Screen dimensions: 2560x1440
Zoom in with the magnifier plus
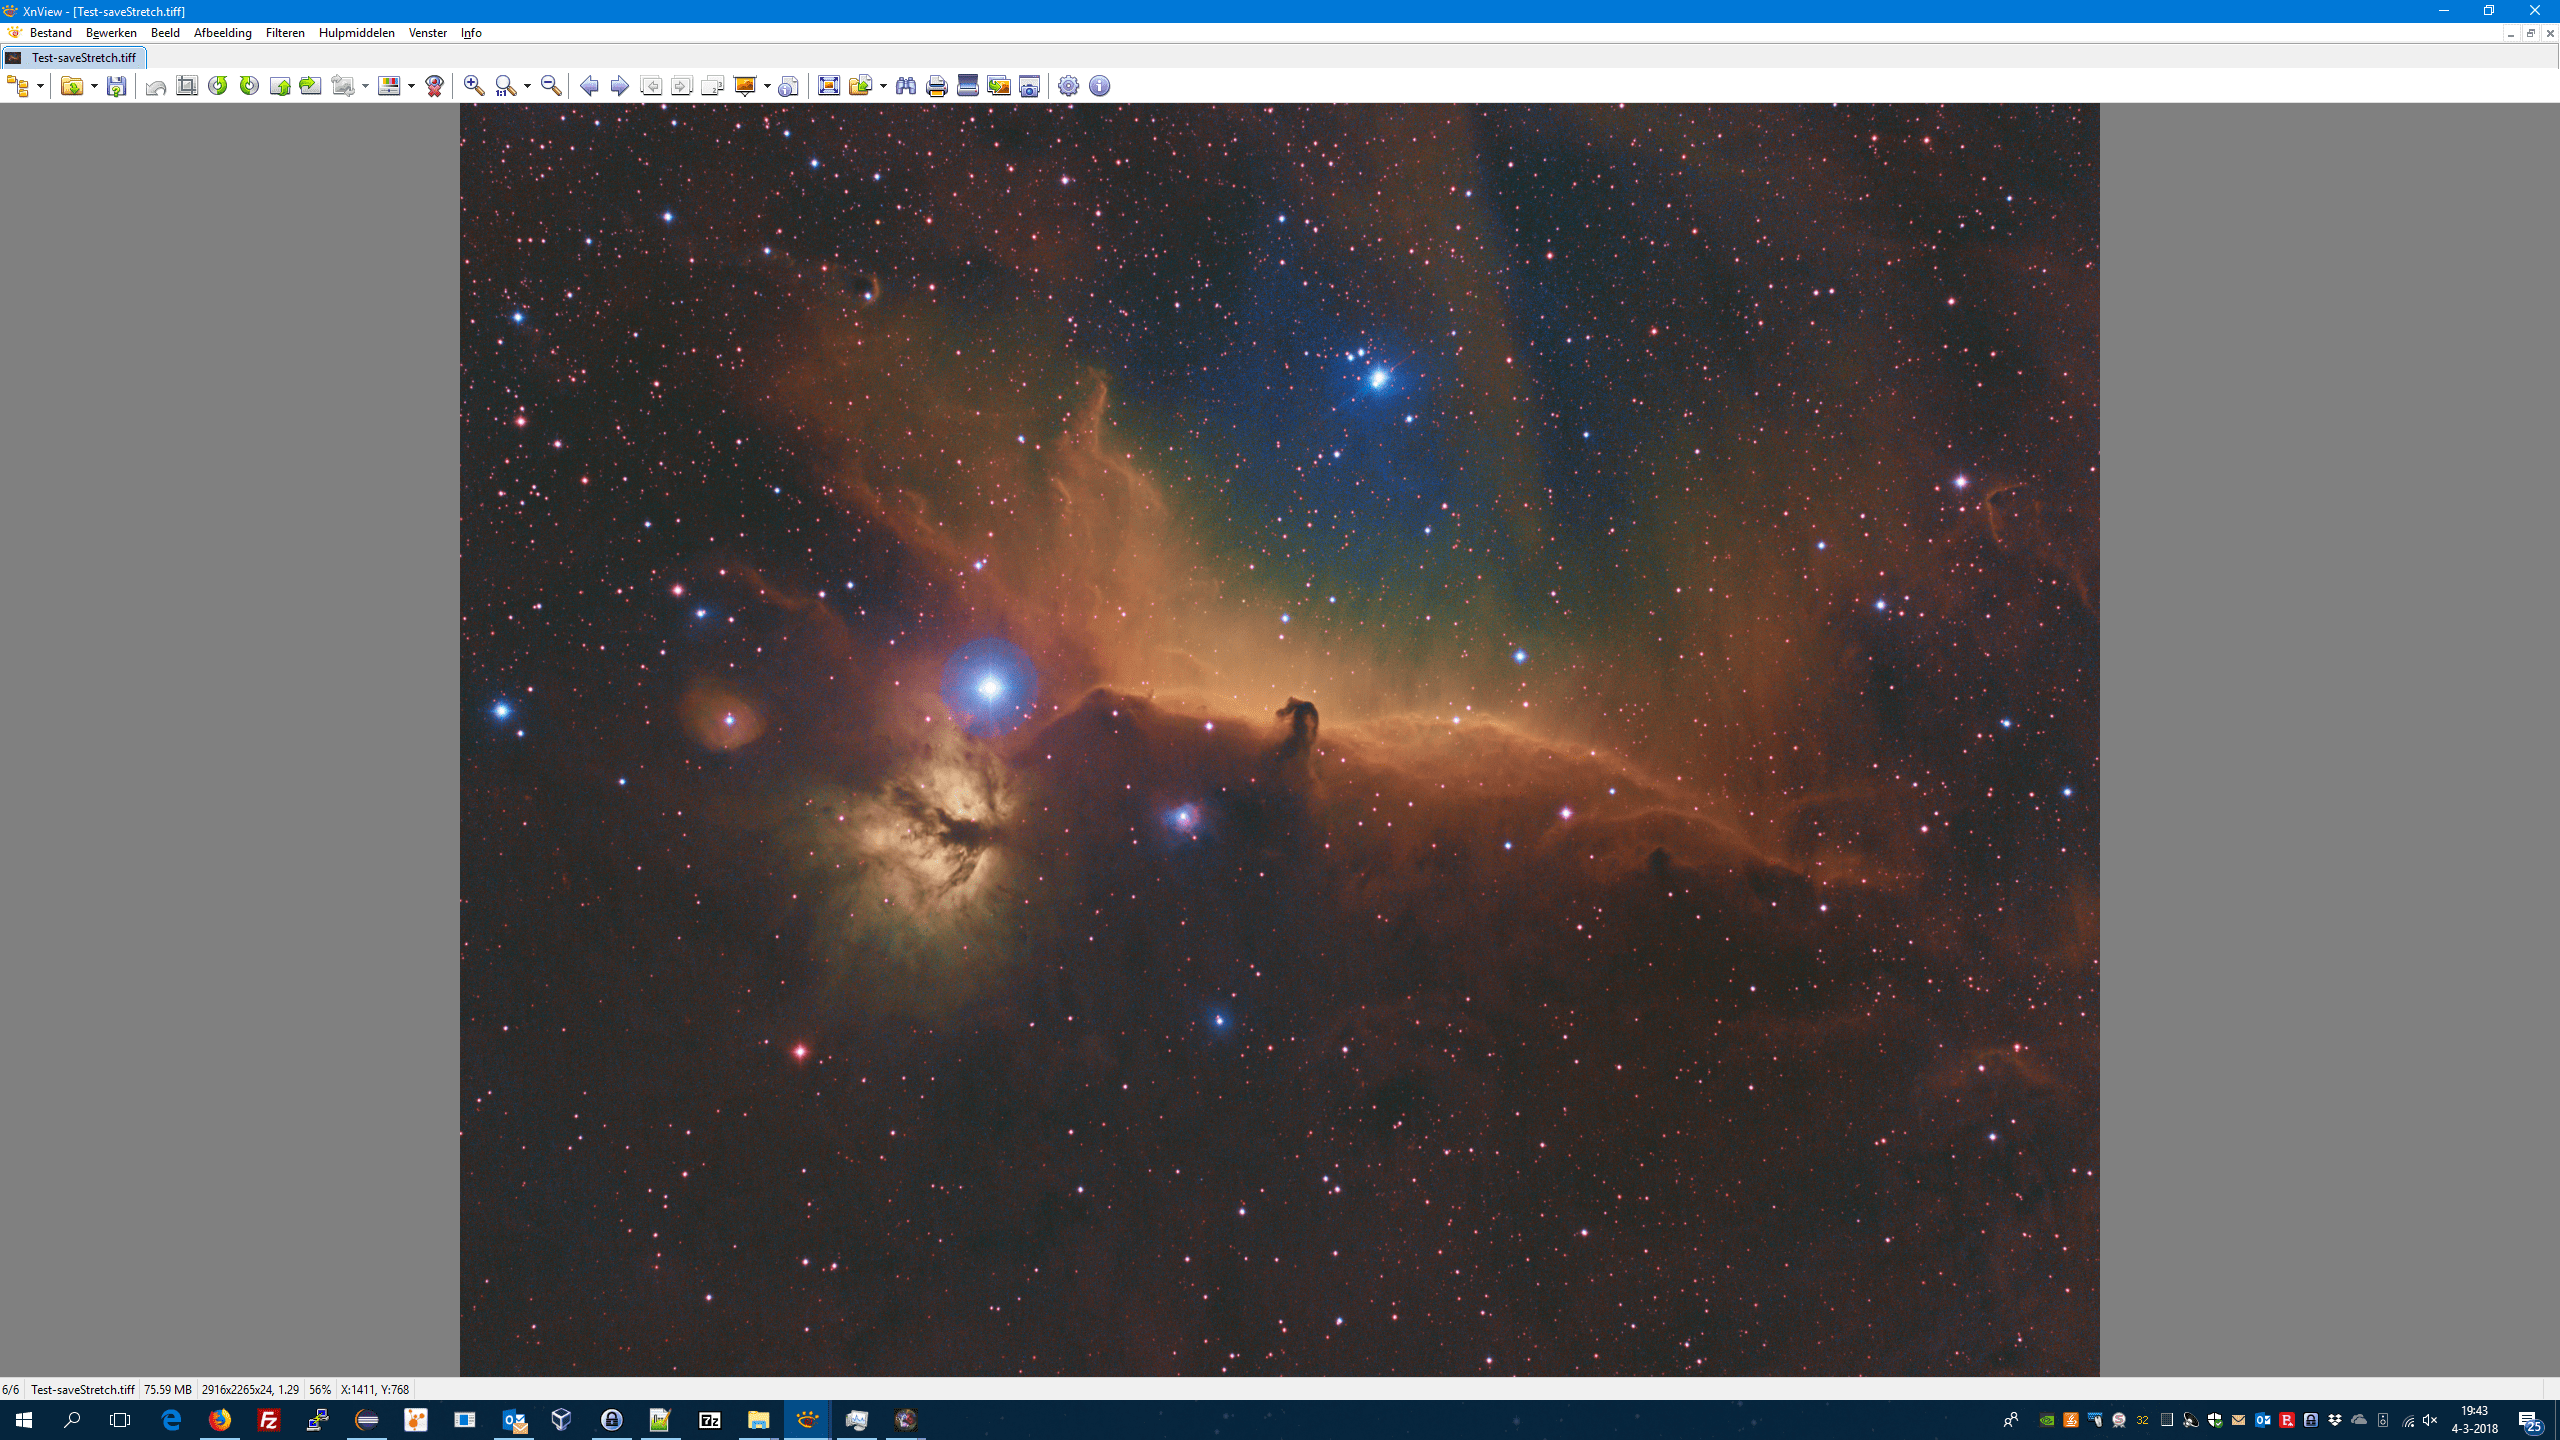(474, 86)
